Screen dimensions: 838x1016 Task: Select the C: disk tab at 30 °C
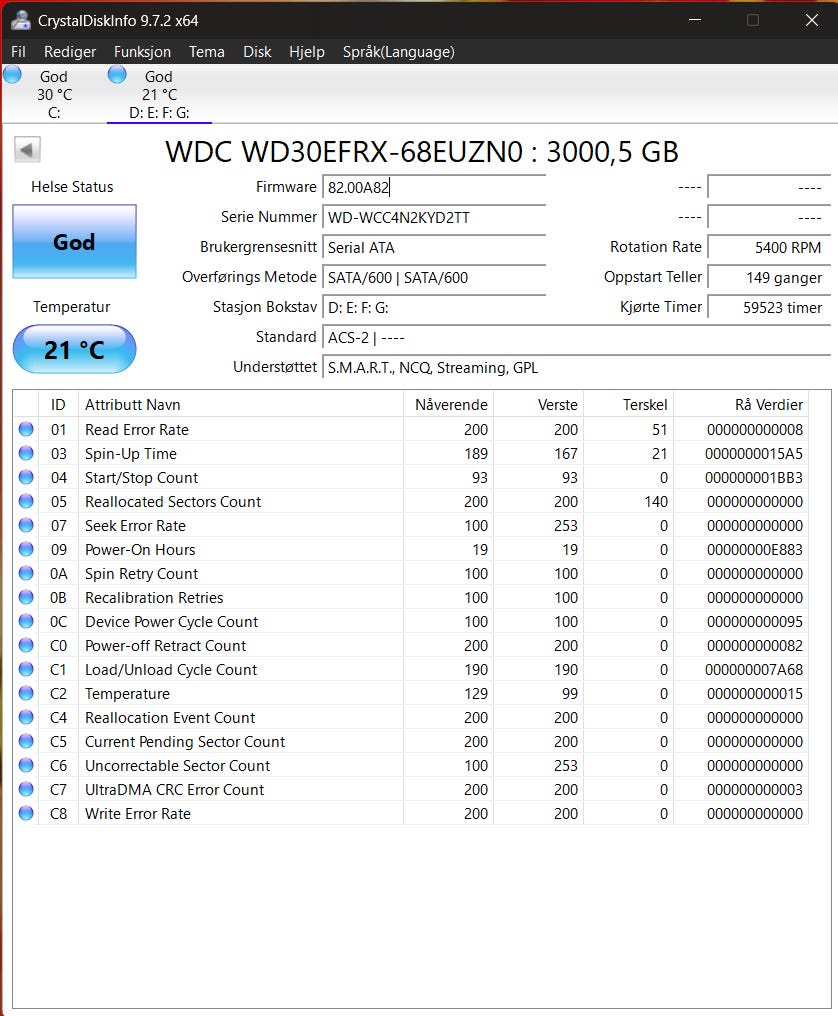click(x=54, y=94)
